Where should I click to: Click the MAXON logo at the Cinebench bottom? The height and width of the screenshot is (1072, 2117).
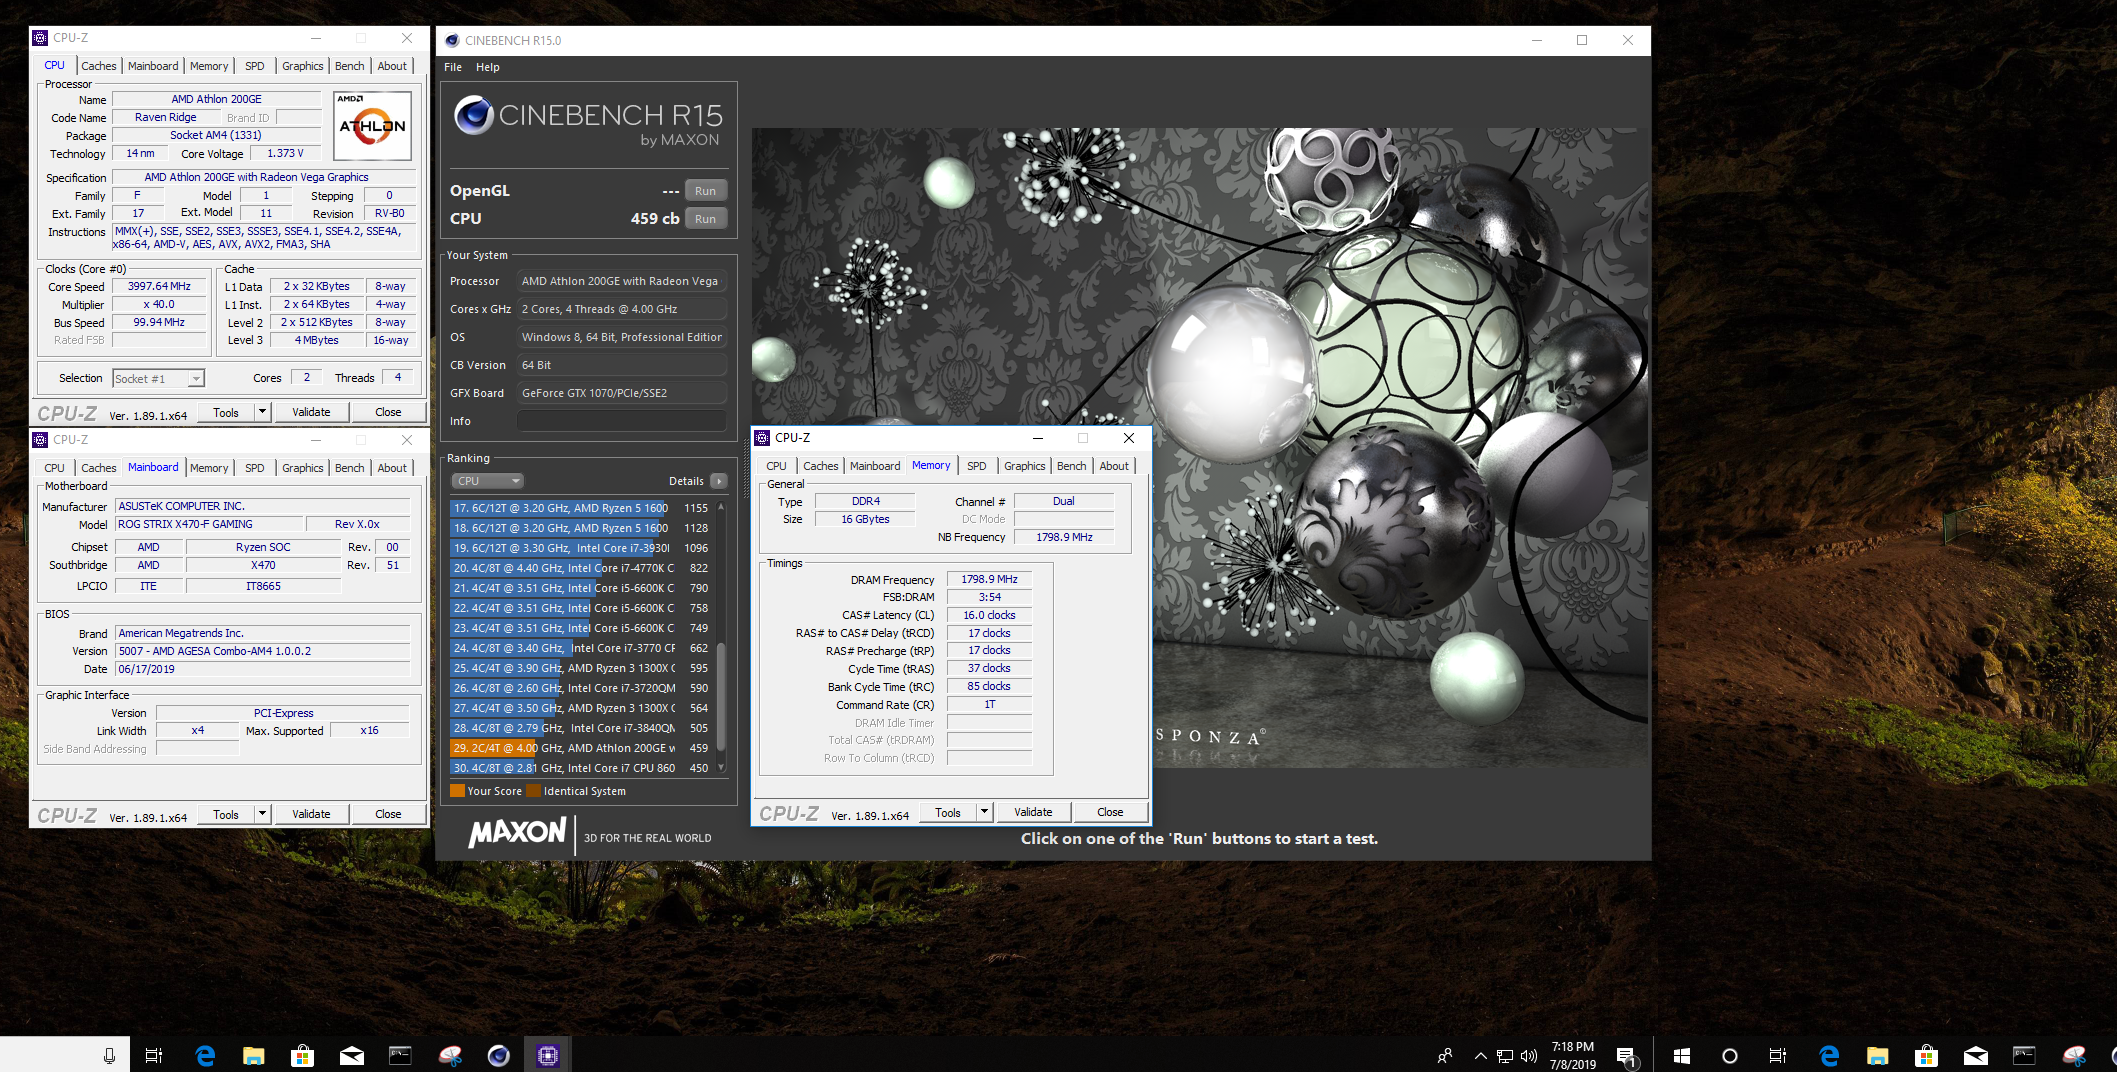point(518,832)
